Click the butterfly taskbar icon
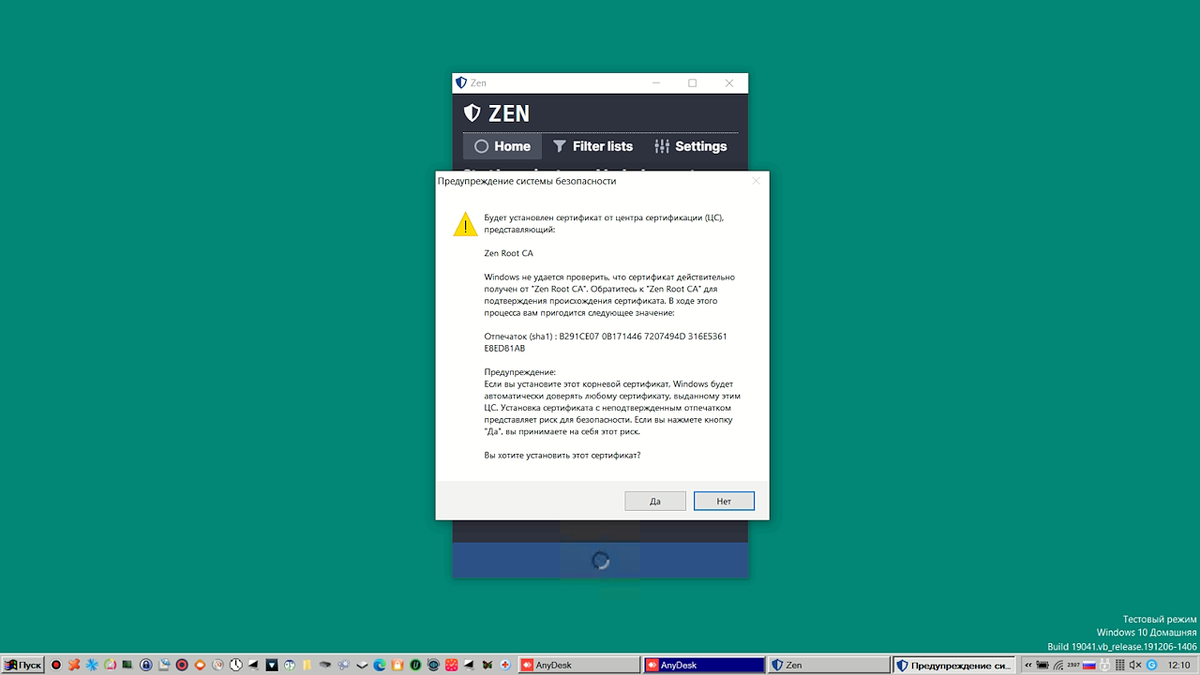This screenshot has width=1200, height=675. point(487,664)
